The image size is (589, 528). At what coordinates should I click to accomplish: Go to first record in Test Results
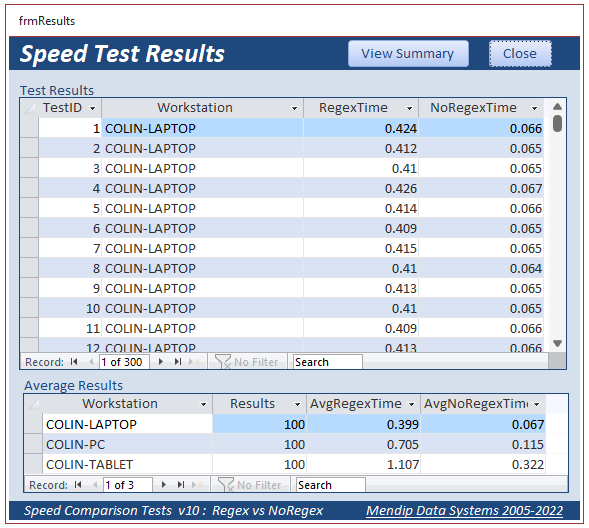[x=74, y=362]
